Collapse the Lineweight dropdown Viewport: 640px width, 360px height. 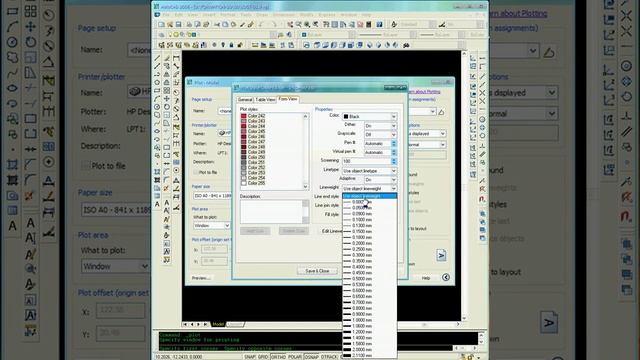tap(393, 189)
